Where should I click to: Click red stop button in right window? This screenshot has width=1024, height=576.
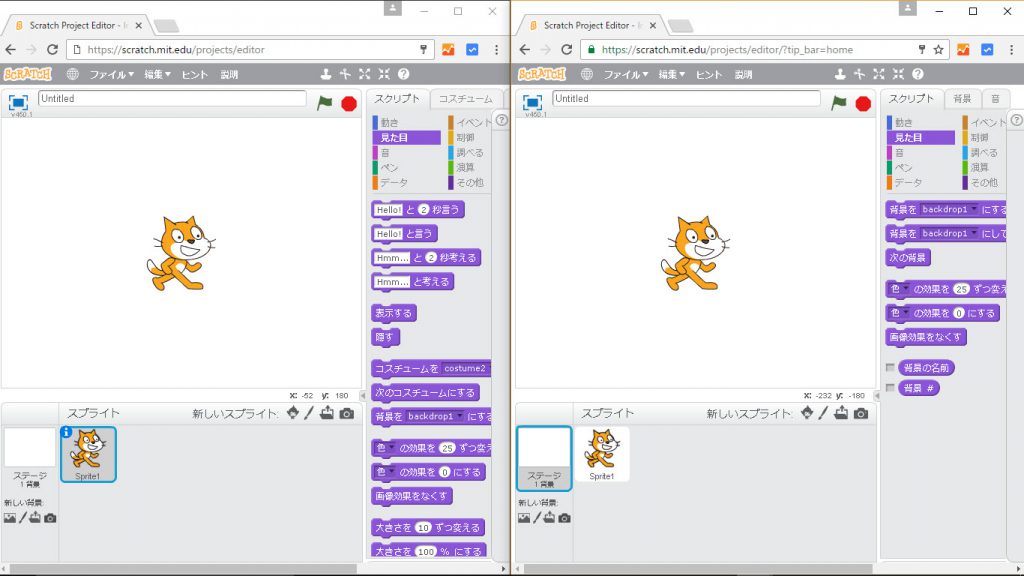tap(863, 104)
